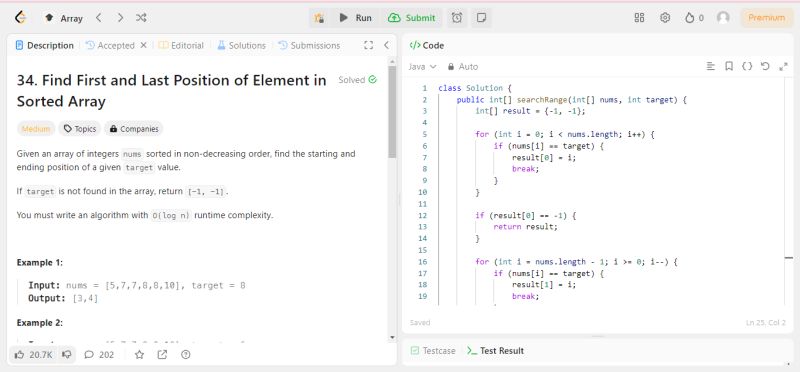Open the layout manager grid icon
Image resolution: width=800 pixels, height=372 pixels.
pos(639,18)
